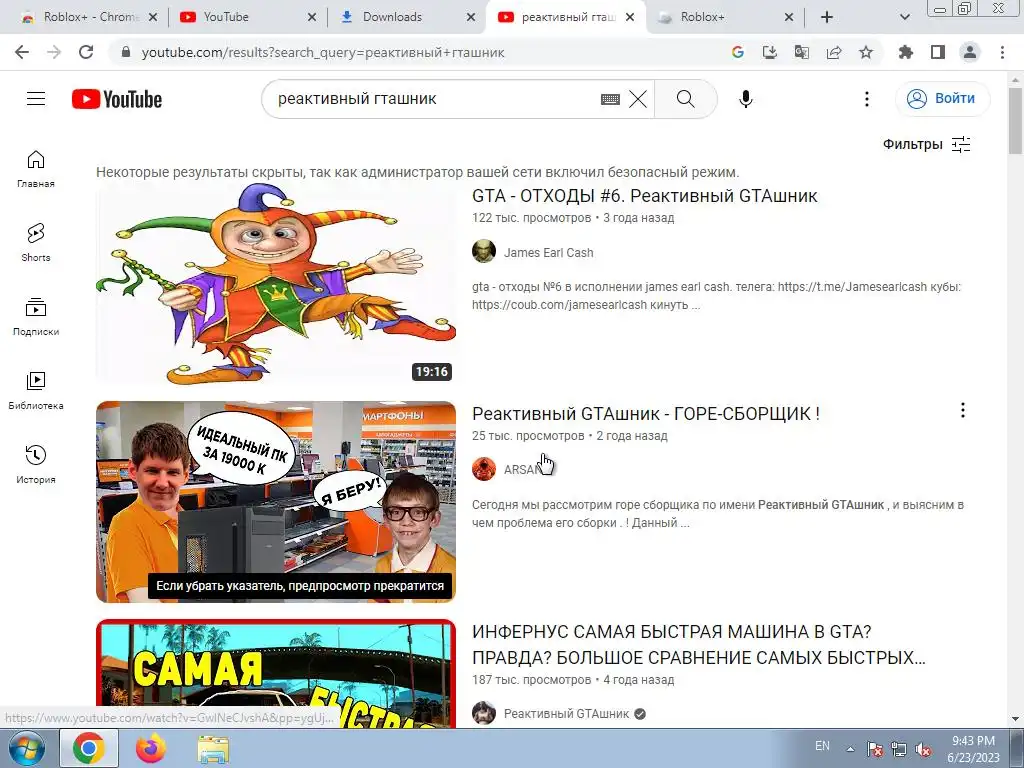Open the James Earl Cash channel name
This screenshot has height=768, width=1024.
point(549,253)
